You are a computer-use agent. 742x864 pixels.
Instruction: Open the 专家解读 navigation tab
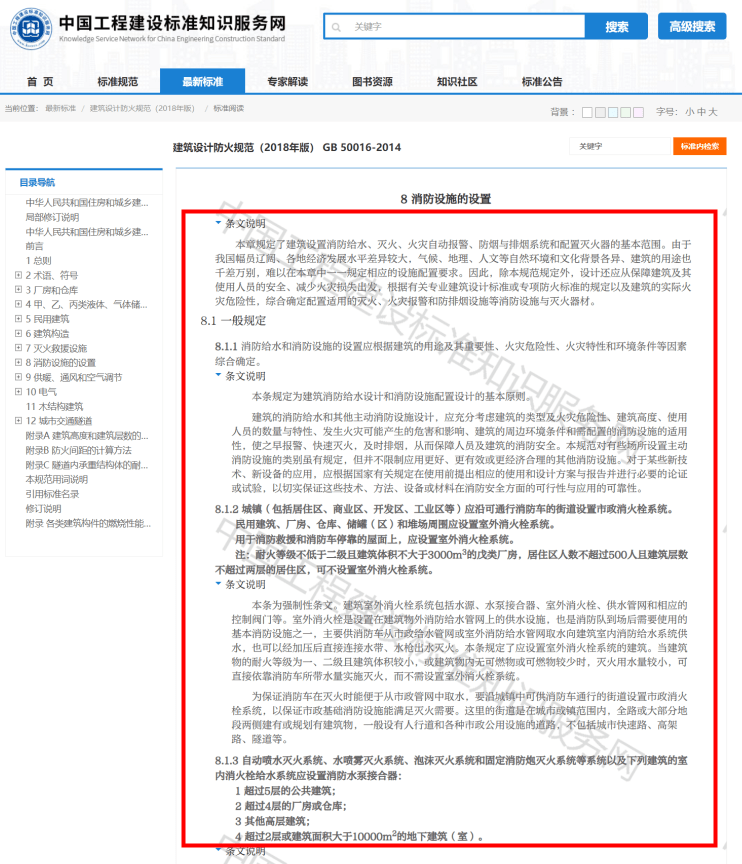click(288, 82)
